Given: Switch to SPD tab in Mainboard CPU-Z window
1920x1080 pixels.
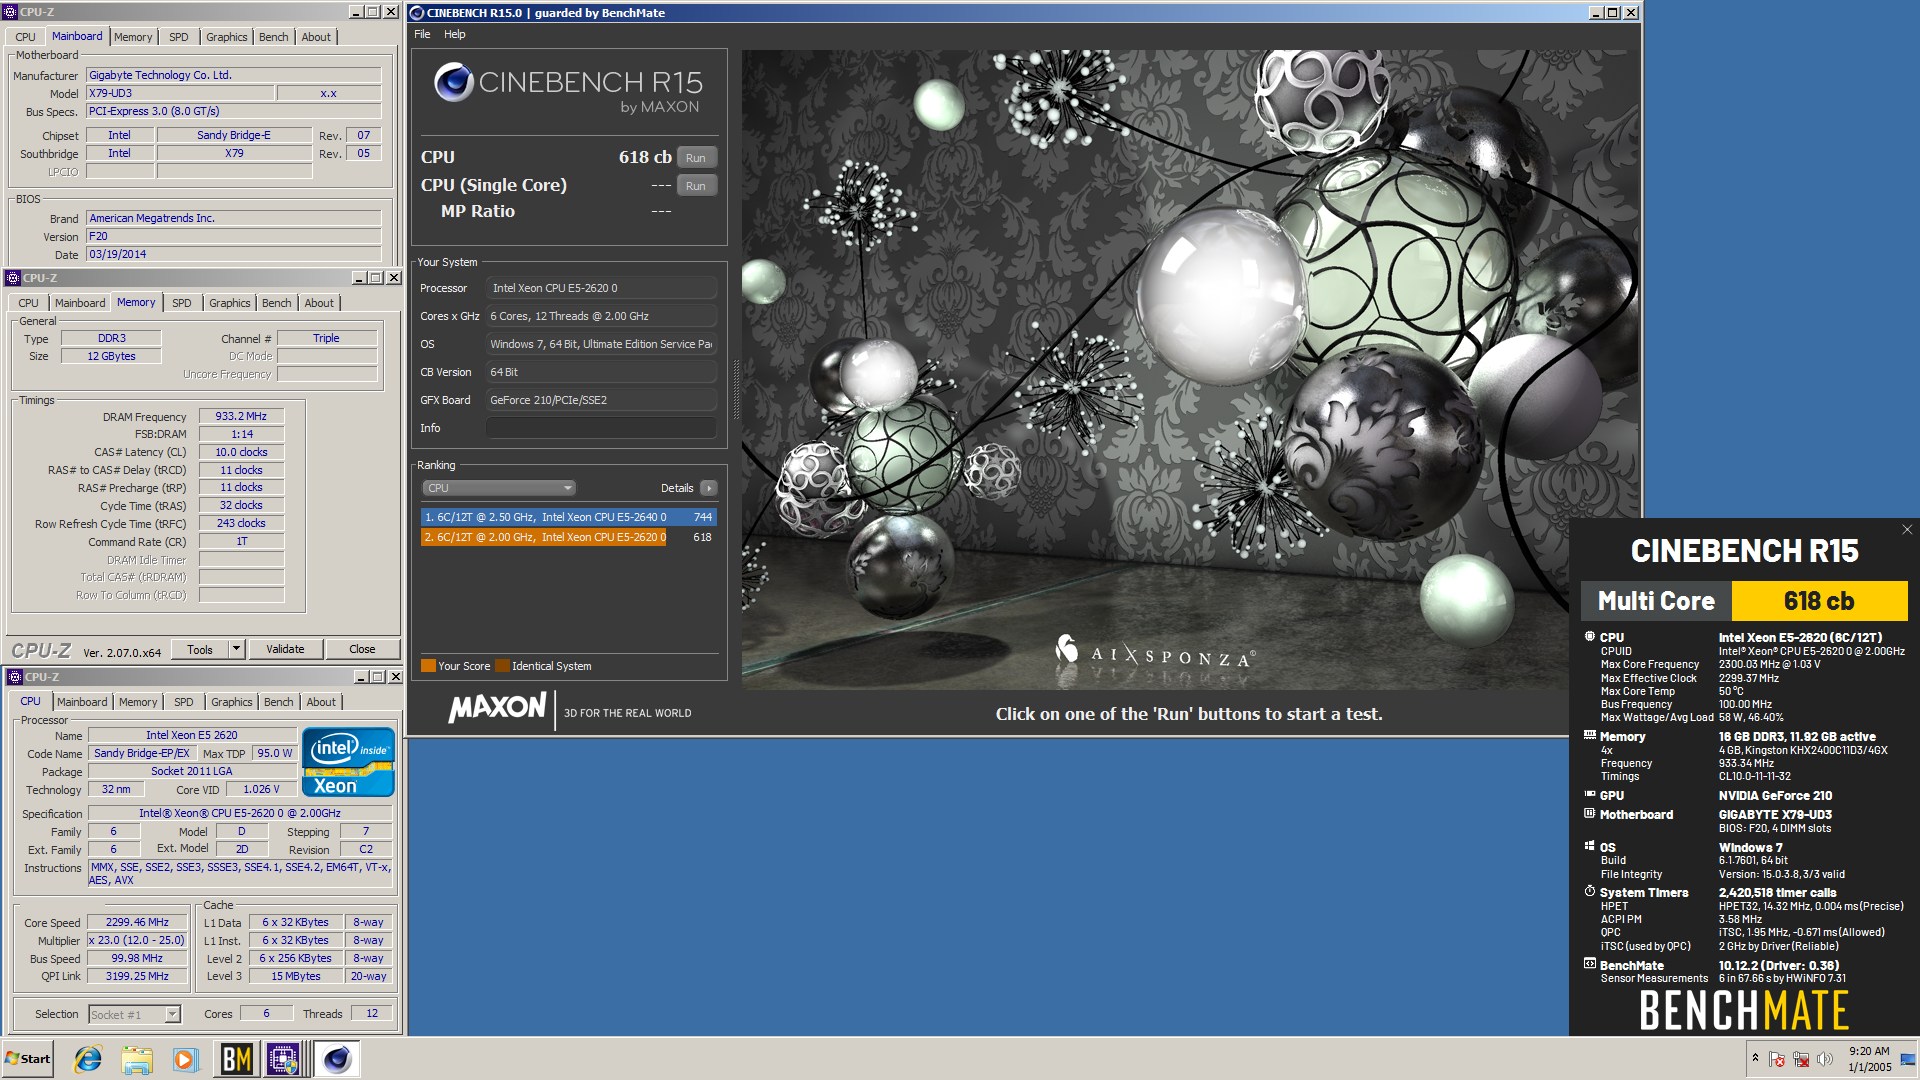Looking at the screenshot, I should coord(179,37).
